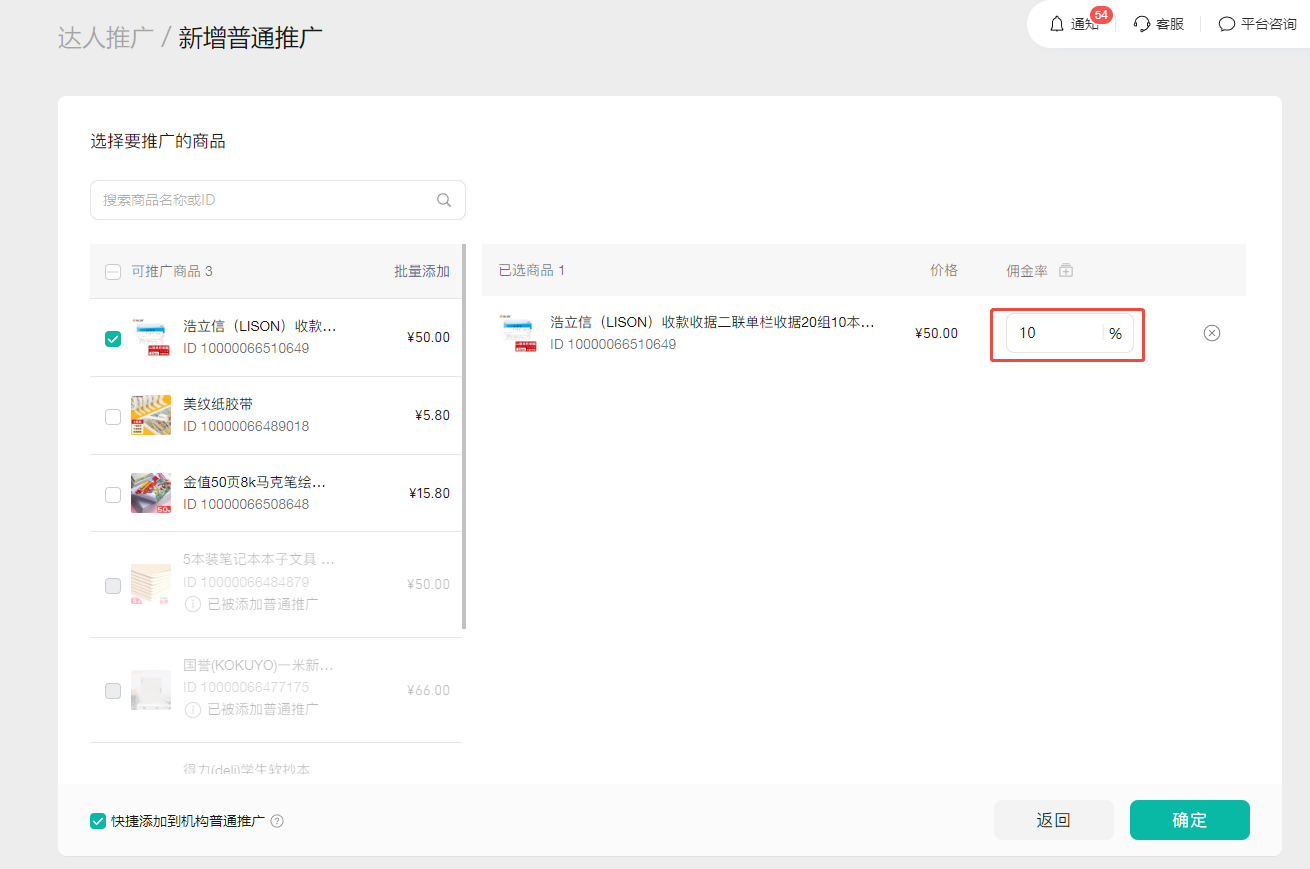Click info icon under 5本装笔记本 product
Image resolution: width=1310 pixels, height=869 pixels.
(192, 604)
